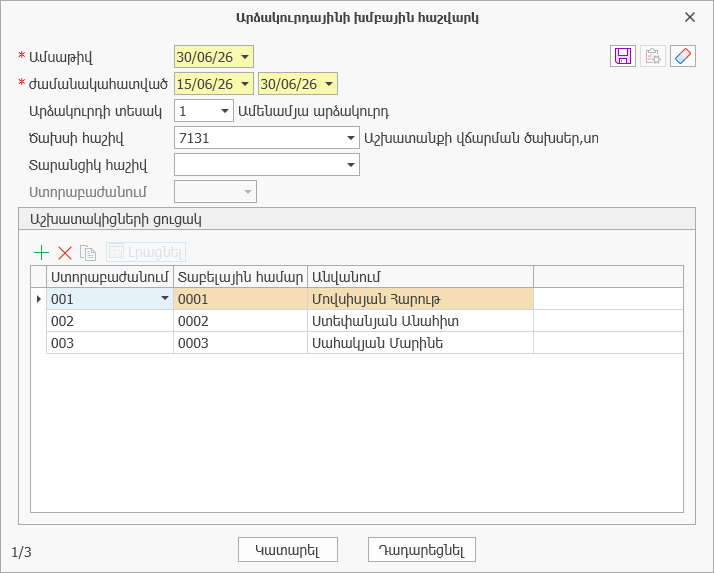Open the period end date 30/06/26 dropdown

(x=329, y=84)
